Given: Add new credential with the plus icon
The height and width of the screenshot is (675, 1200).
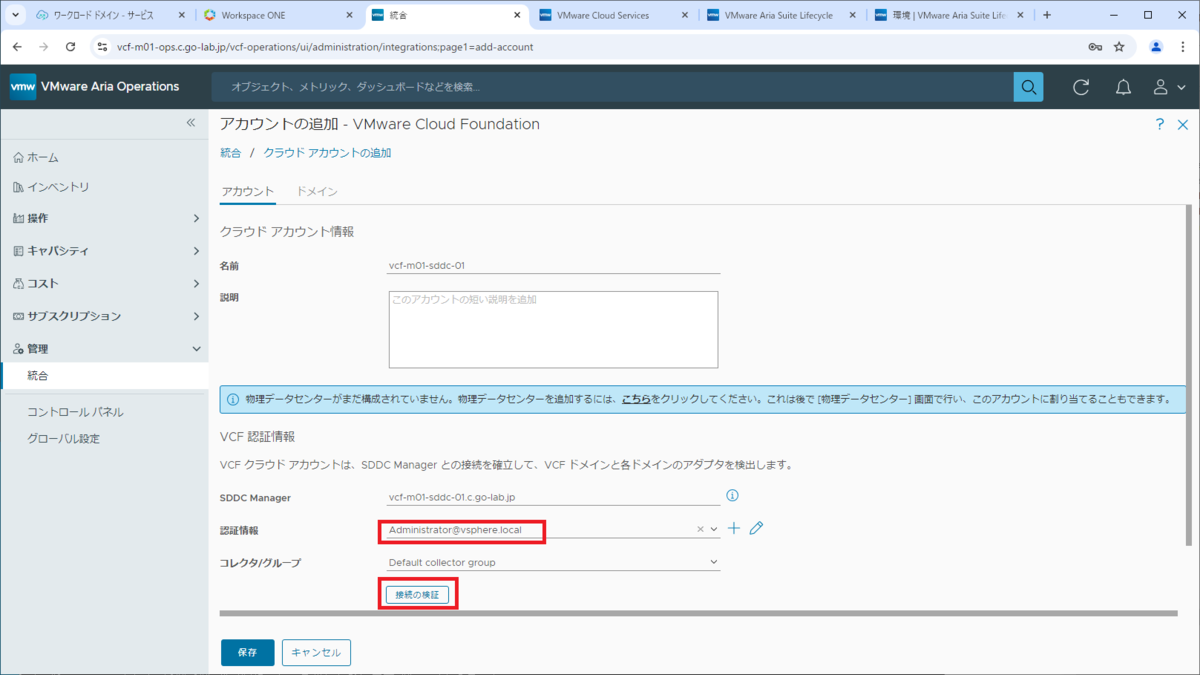Looking at the screenshot, I should coord(734,528).
